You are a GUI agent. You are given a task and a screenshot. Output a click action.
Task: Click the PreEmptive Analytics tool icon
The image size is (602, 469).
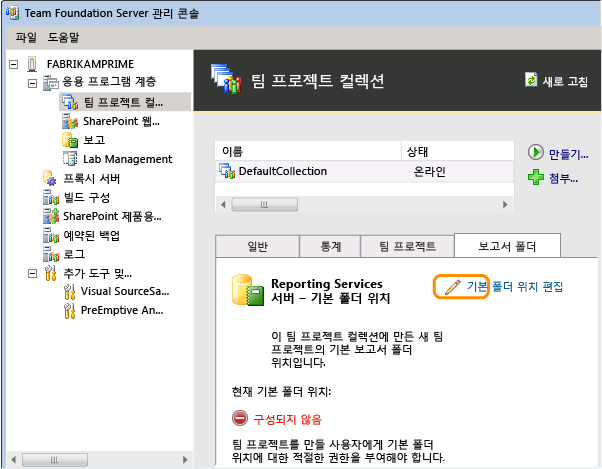coord(69,310)
